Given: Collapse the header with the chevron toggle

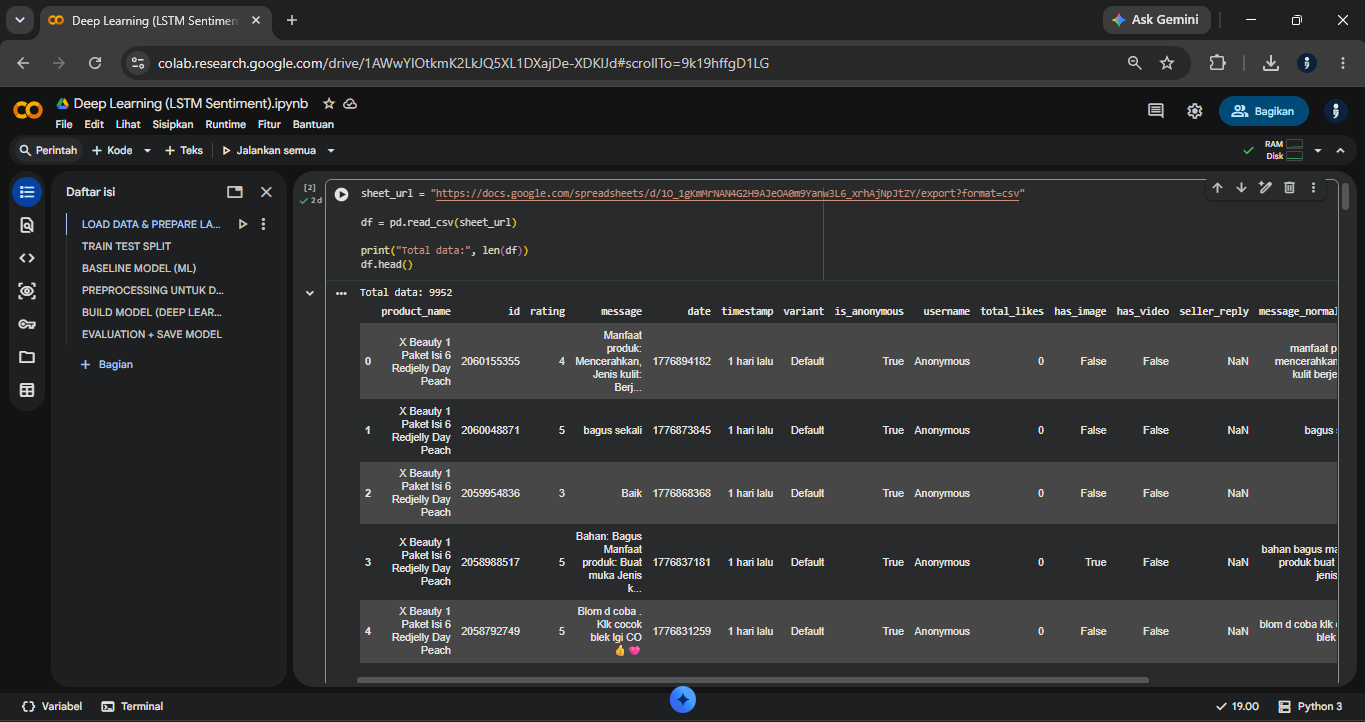Looking at the screenshot, I should [x=1340, y=151].
